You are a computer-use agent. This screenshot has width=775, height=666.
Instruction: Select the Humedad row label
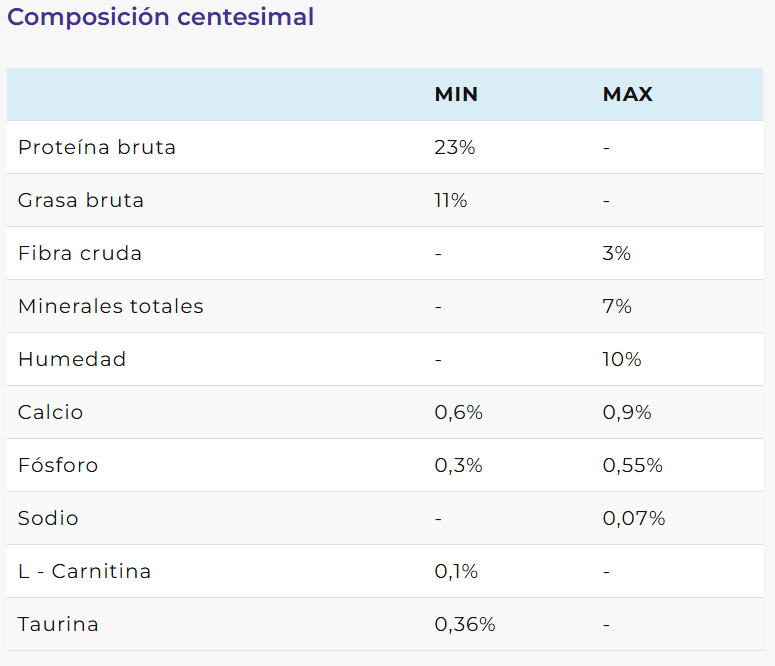tap(72, 359)
